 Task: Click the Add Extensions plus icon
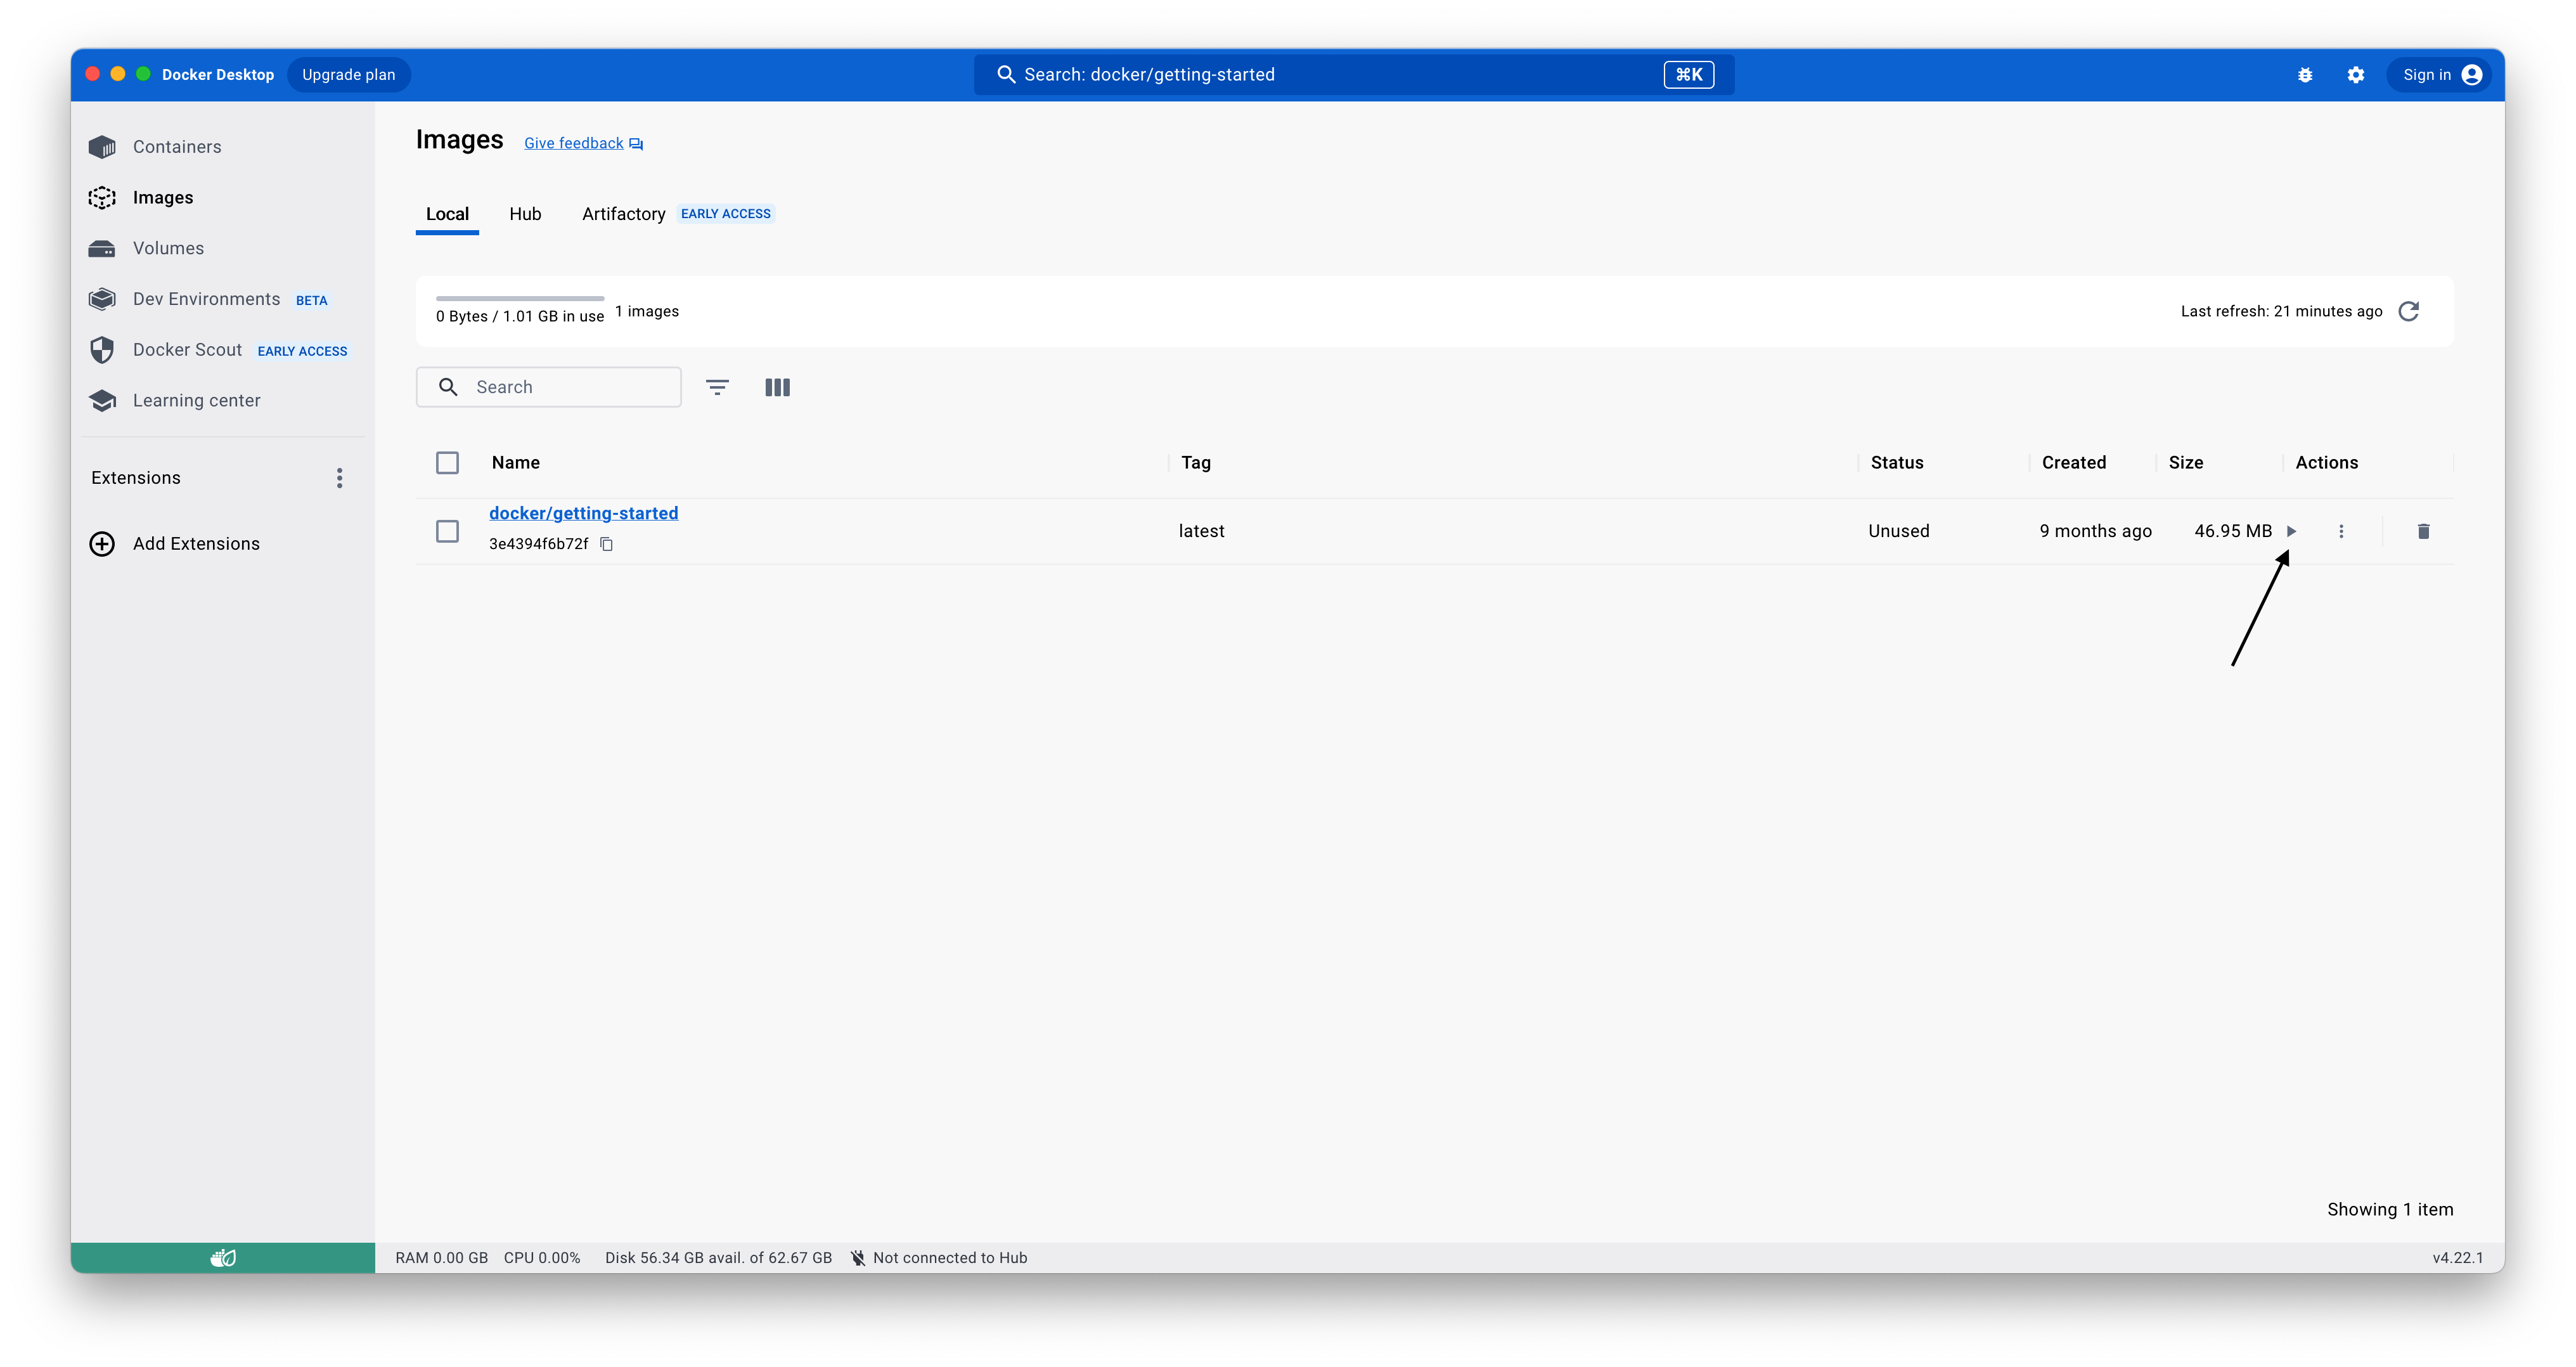point(102,544)
